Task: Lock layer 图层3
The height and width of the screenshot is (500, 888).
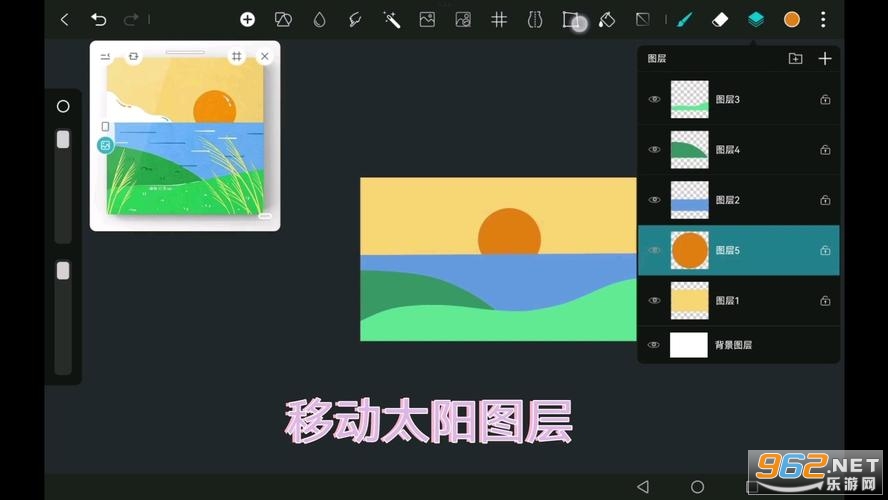Action: (x=825, y=100)
